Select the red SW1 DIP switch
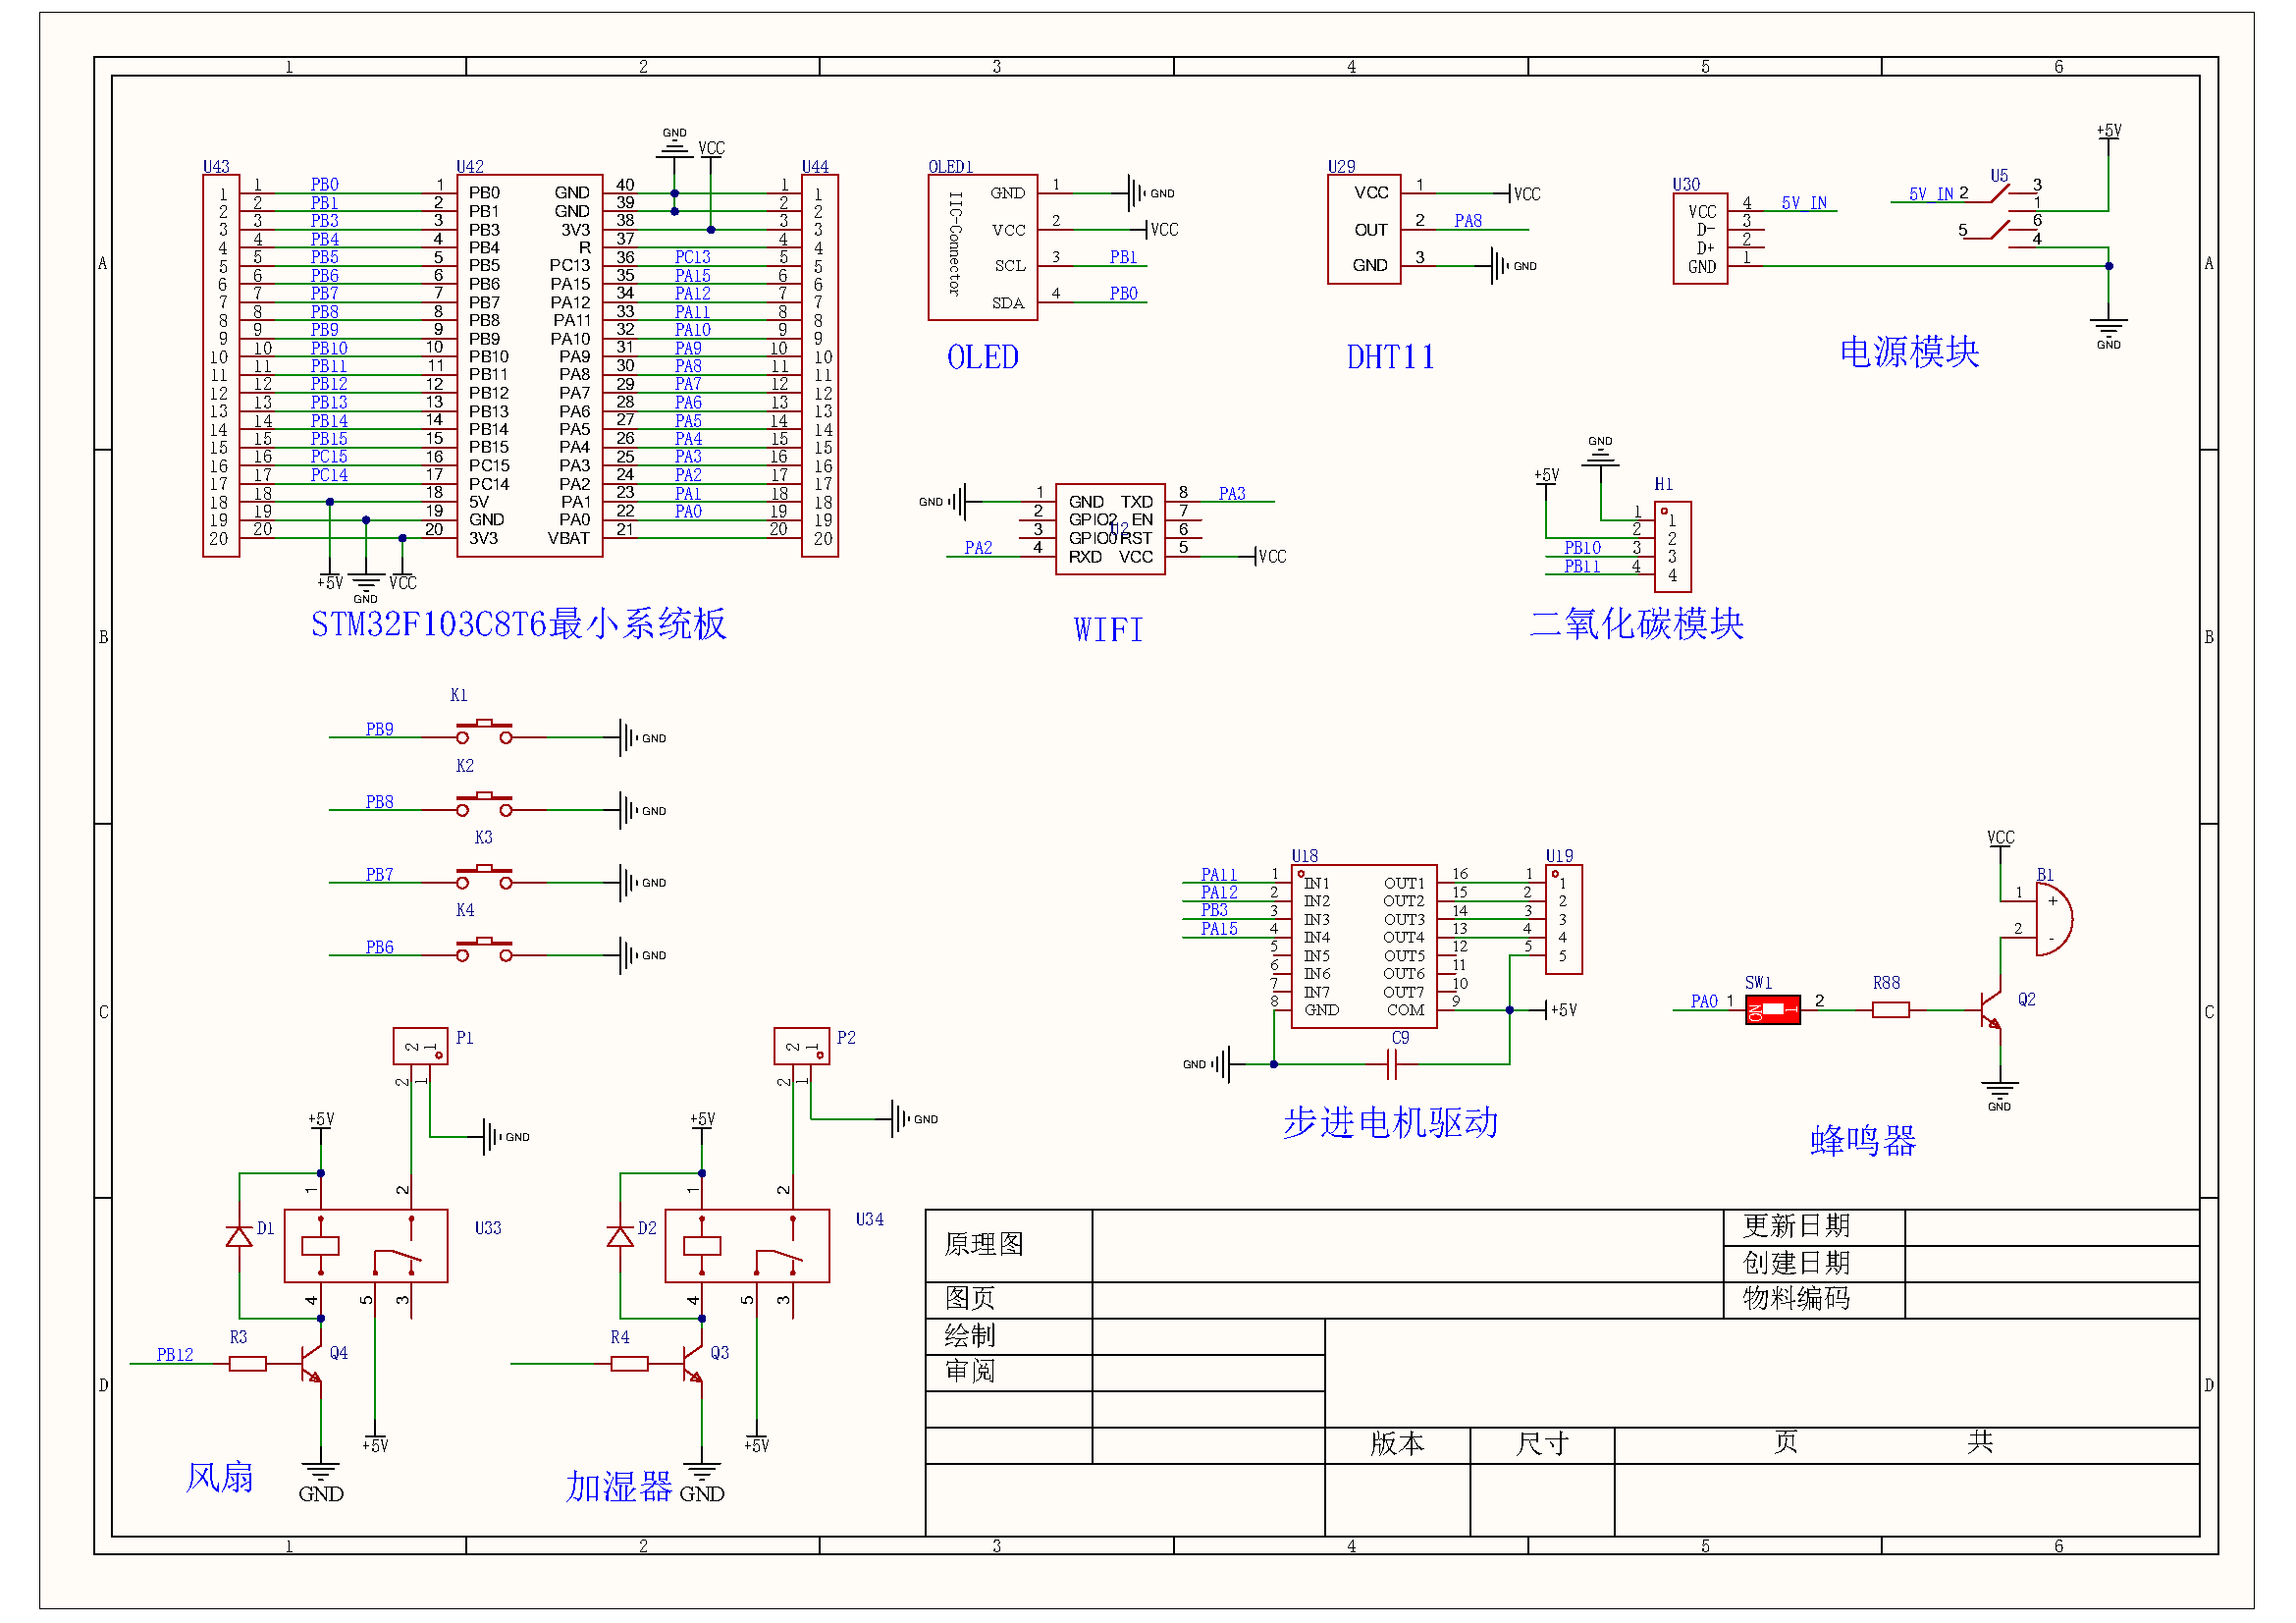This screenshot has width=2296, height=1623. point(1773,1010)
